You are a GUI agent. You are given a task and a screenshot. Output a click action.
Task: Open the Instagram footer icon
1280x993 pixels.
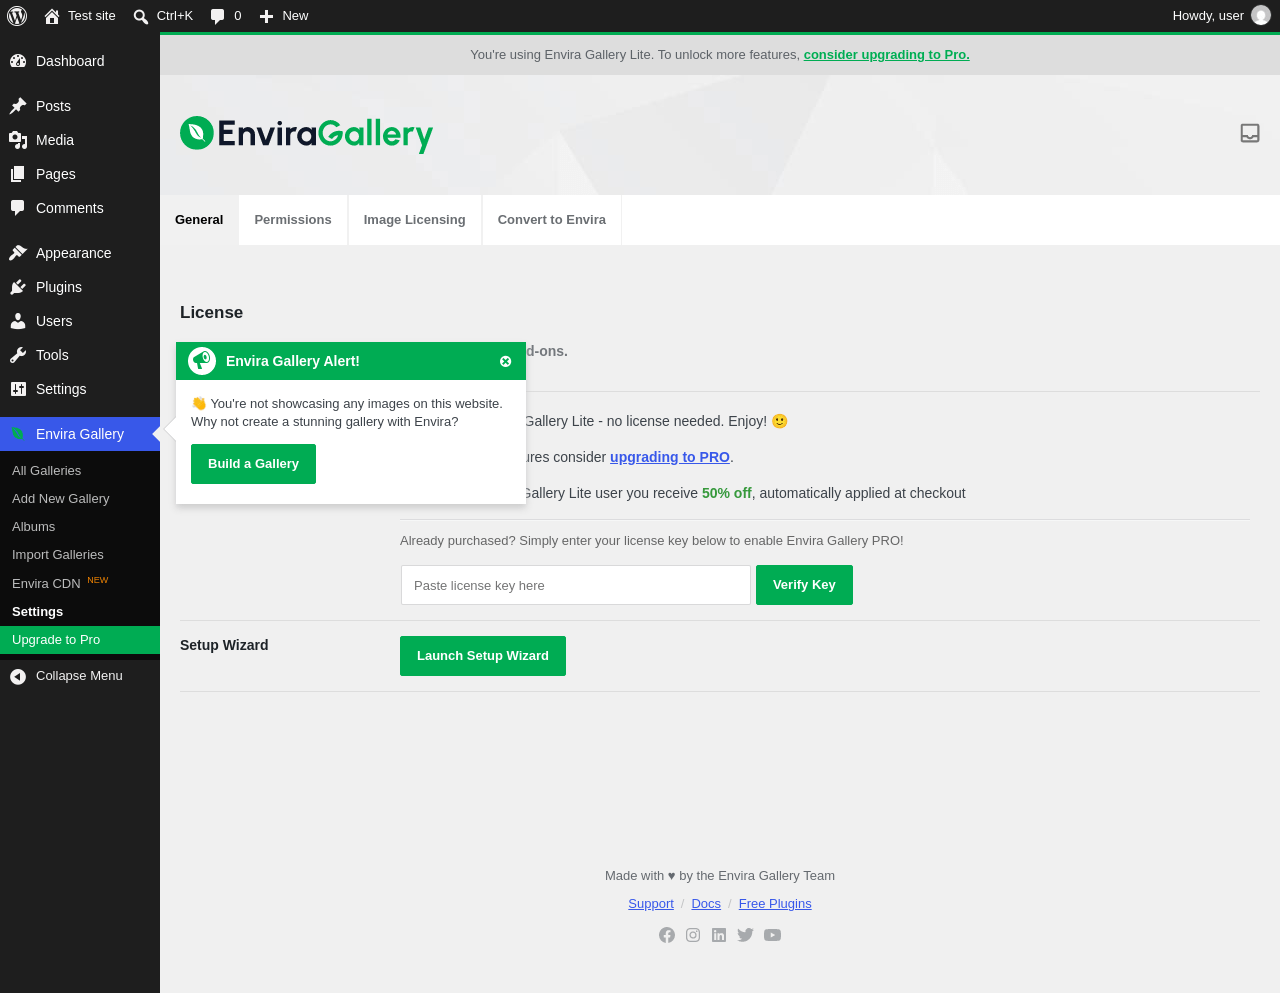(x=693, y=935)
